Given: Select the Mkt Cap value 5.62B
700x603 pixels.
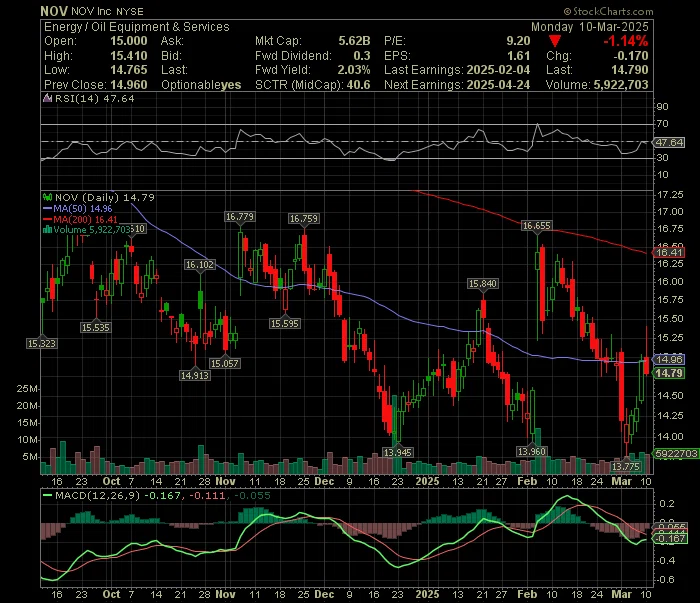Looking at the screenshot, I should pyautogui.click(x=354, y=41).
